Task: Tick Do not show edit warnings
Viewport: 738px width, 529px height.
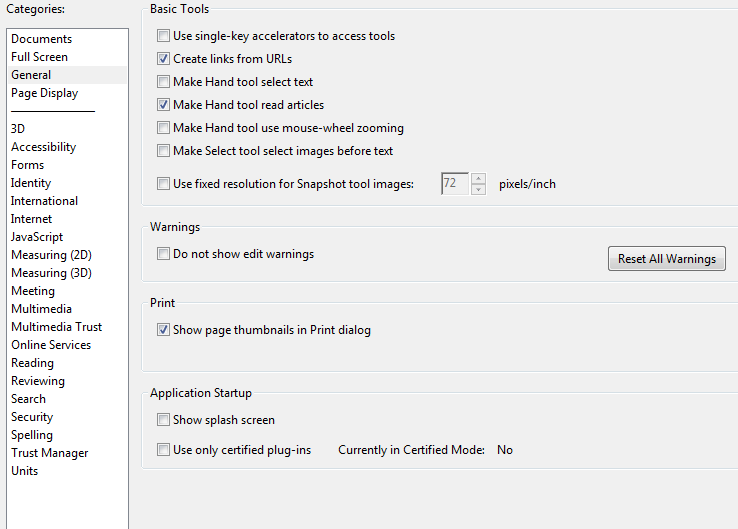Action: tap(164, 254)
